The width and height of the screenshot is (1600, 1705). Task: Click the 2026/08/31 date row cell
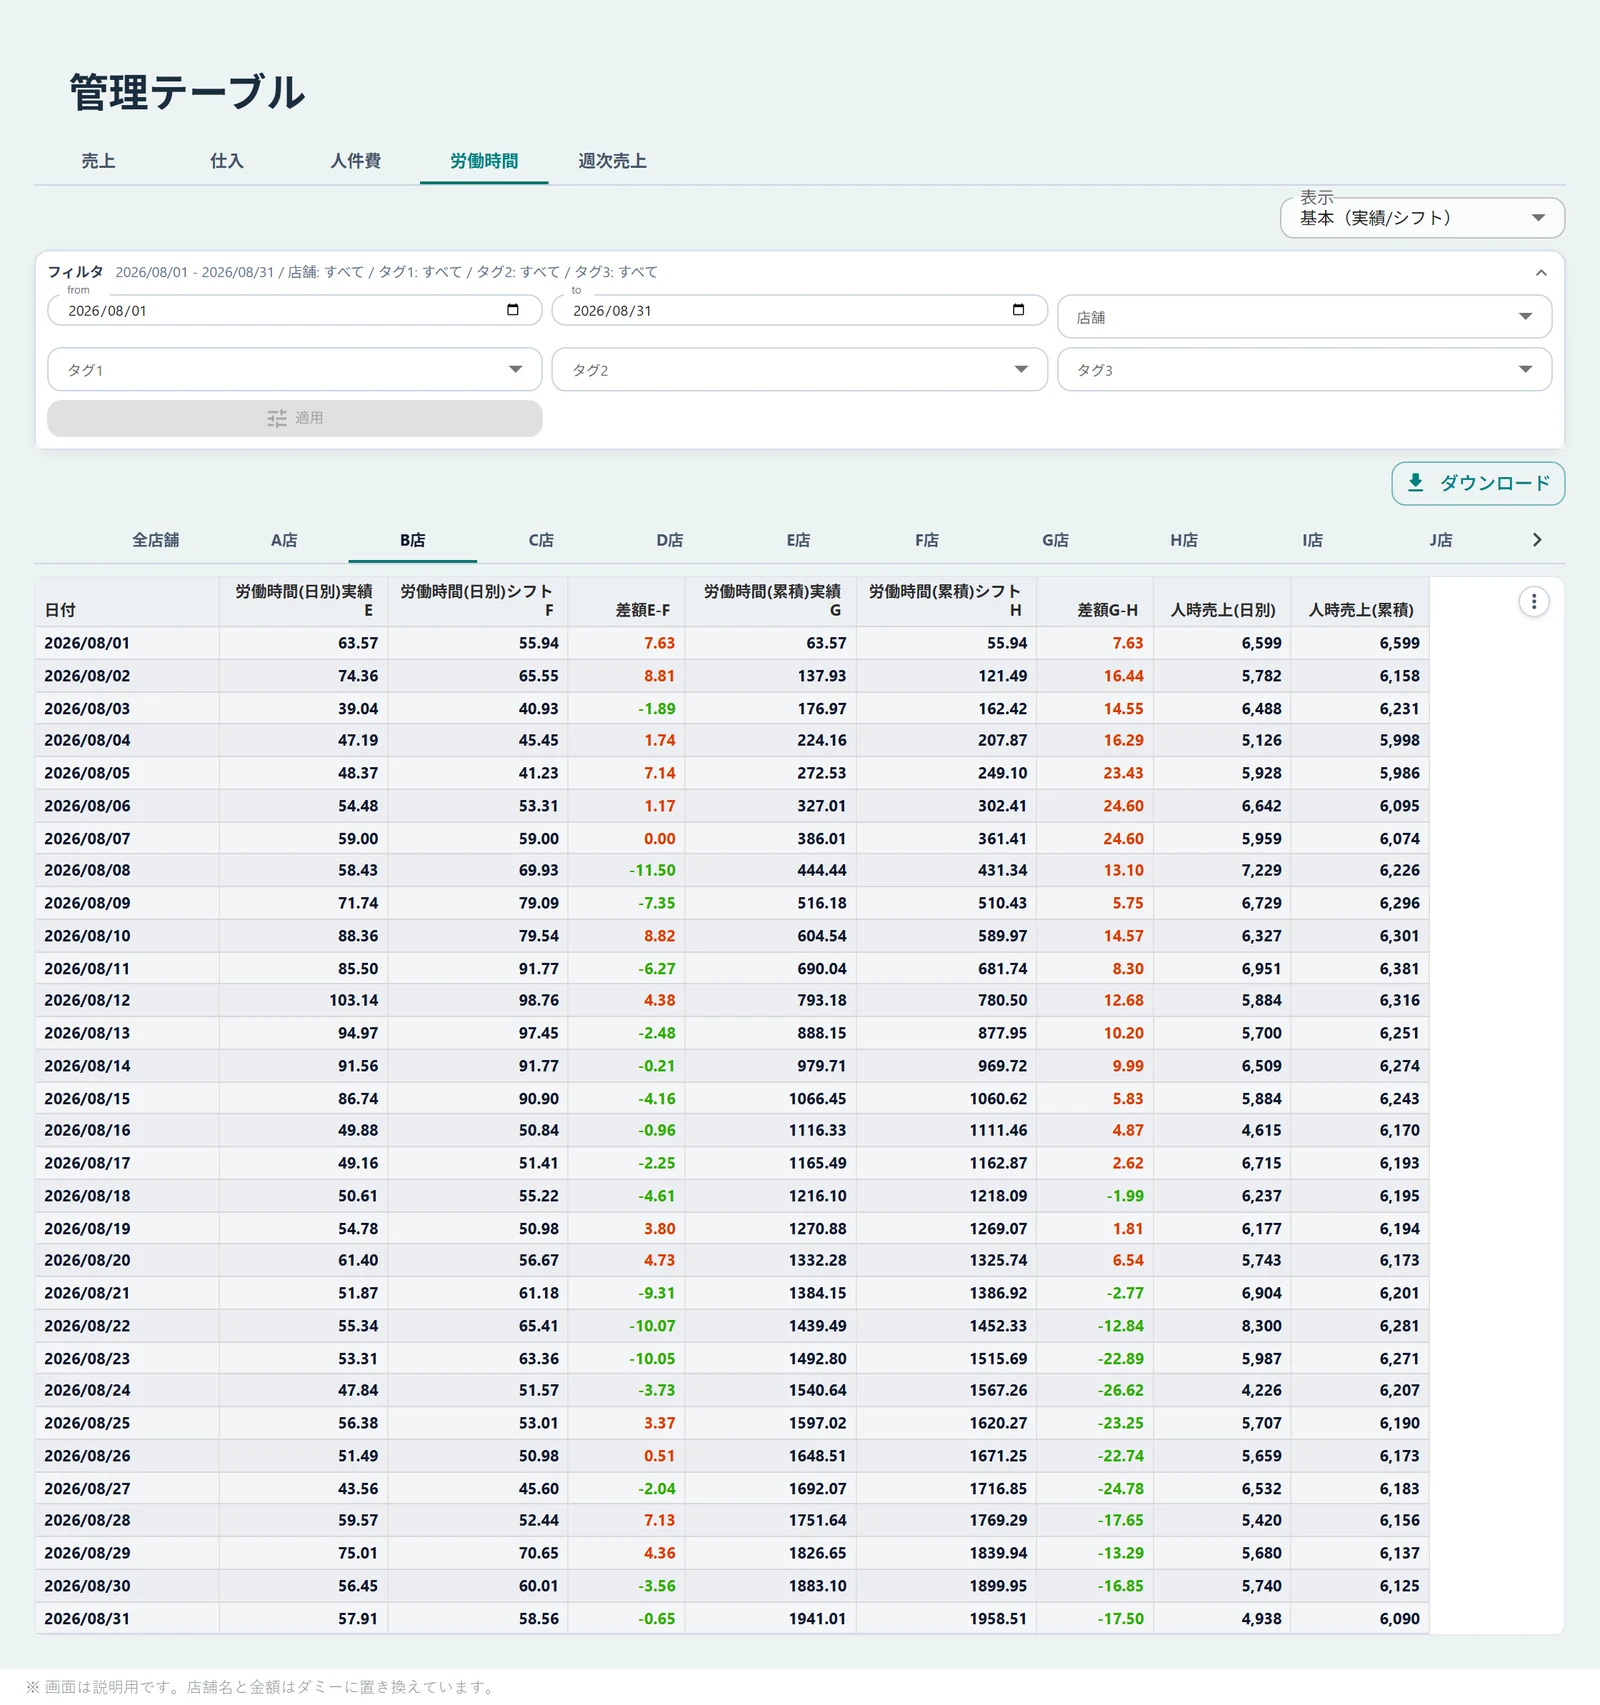[x=127, y=1618]
